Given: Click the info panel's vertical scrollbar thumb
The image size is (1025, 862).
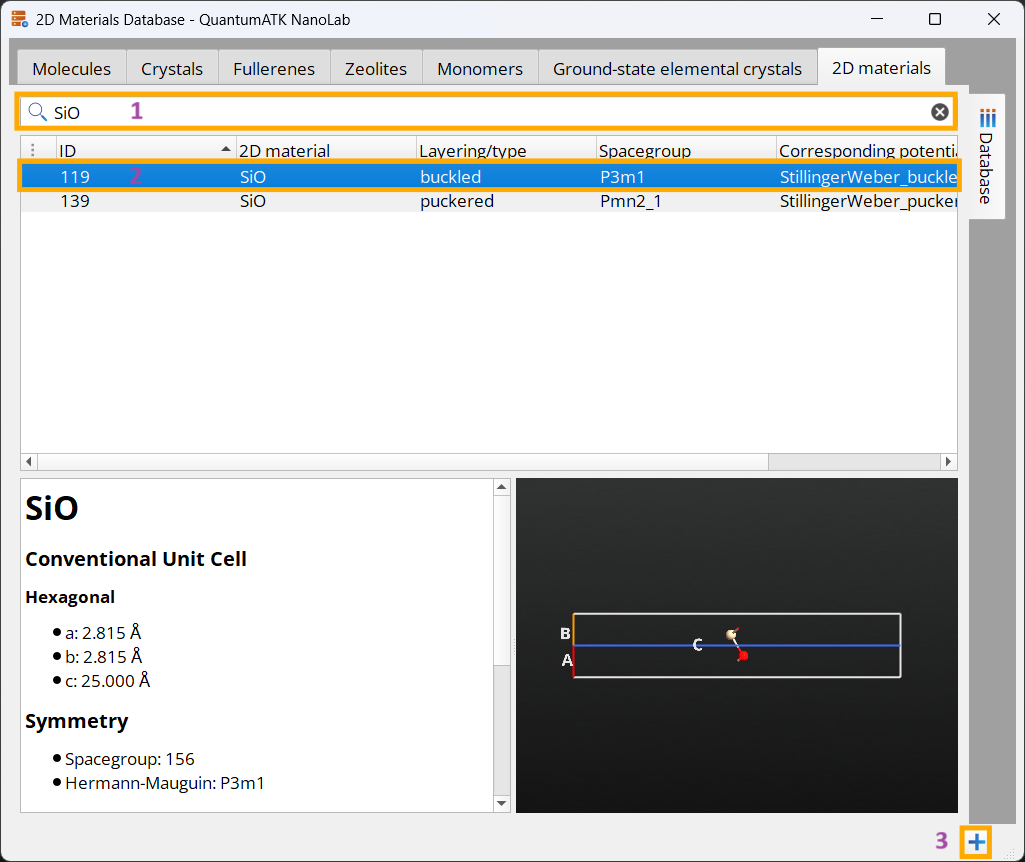Looking at the screenshot, I should pyautogui.click(x=501, y=580).
